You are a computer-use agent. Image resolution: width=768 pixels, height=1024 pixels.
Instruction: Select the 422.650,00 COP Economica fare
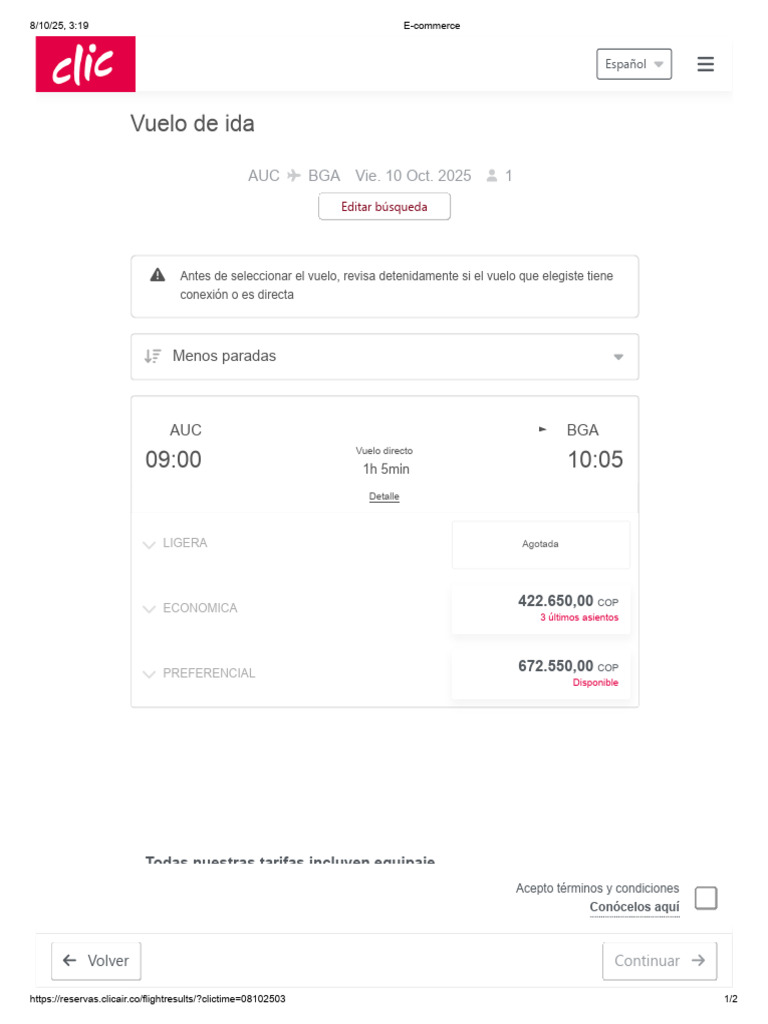click(x=541, y=609)
